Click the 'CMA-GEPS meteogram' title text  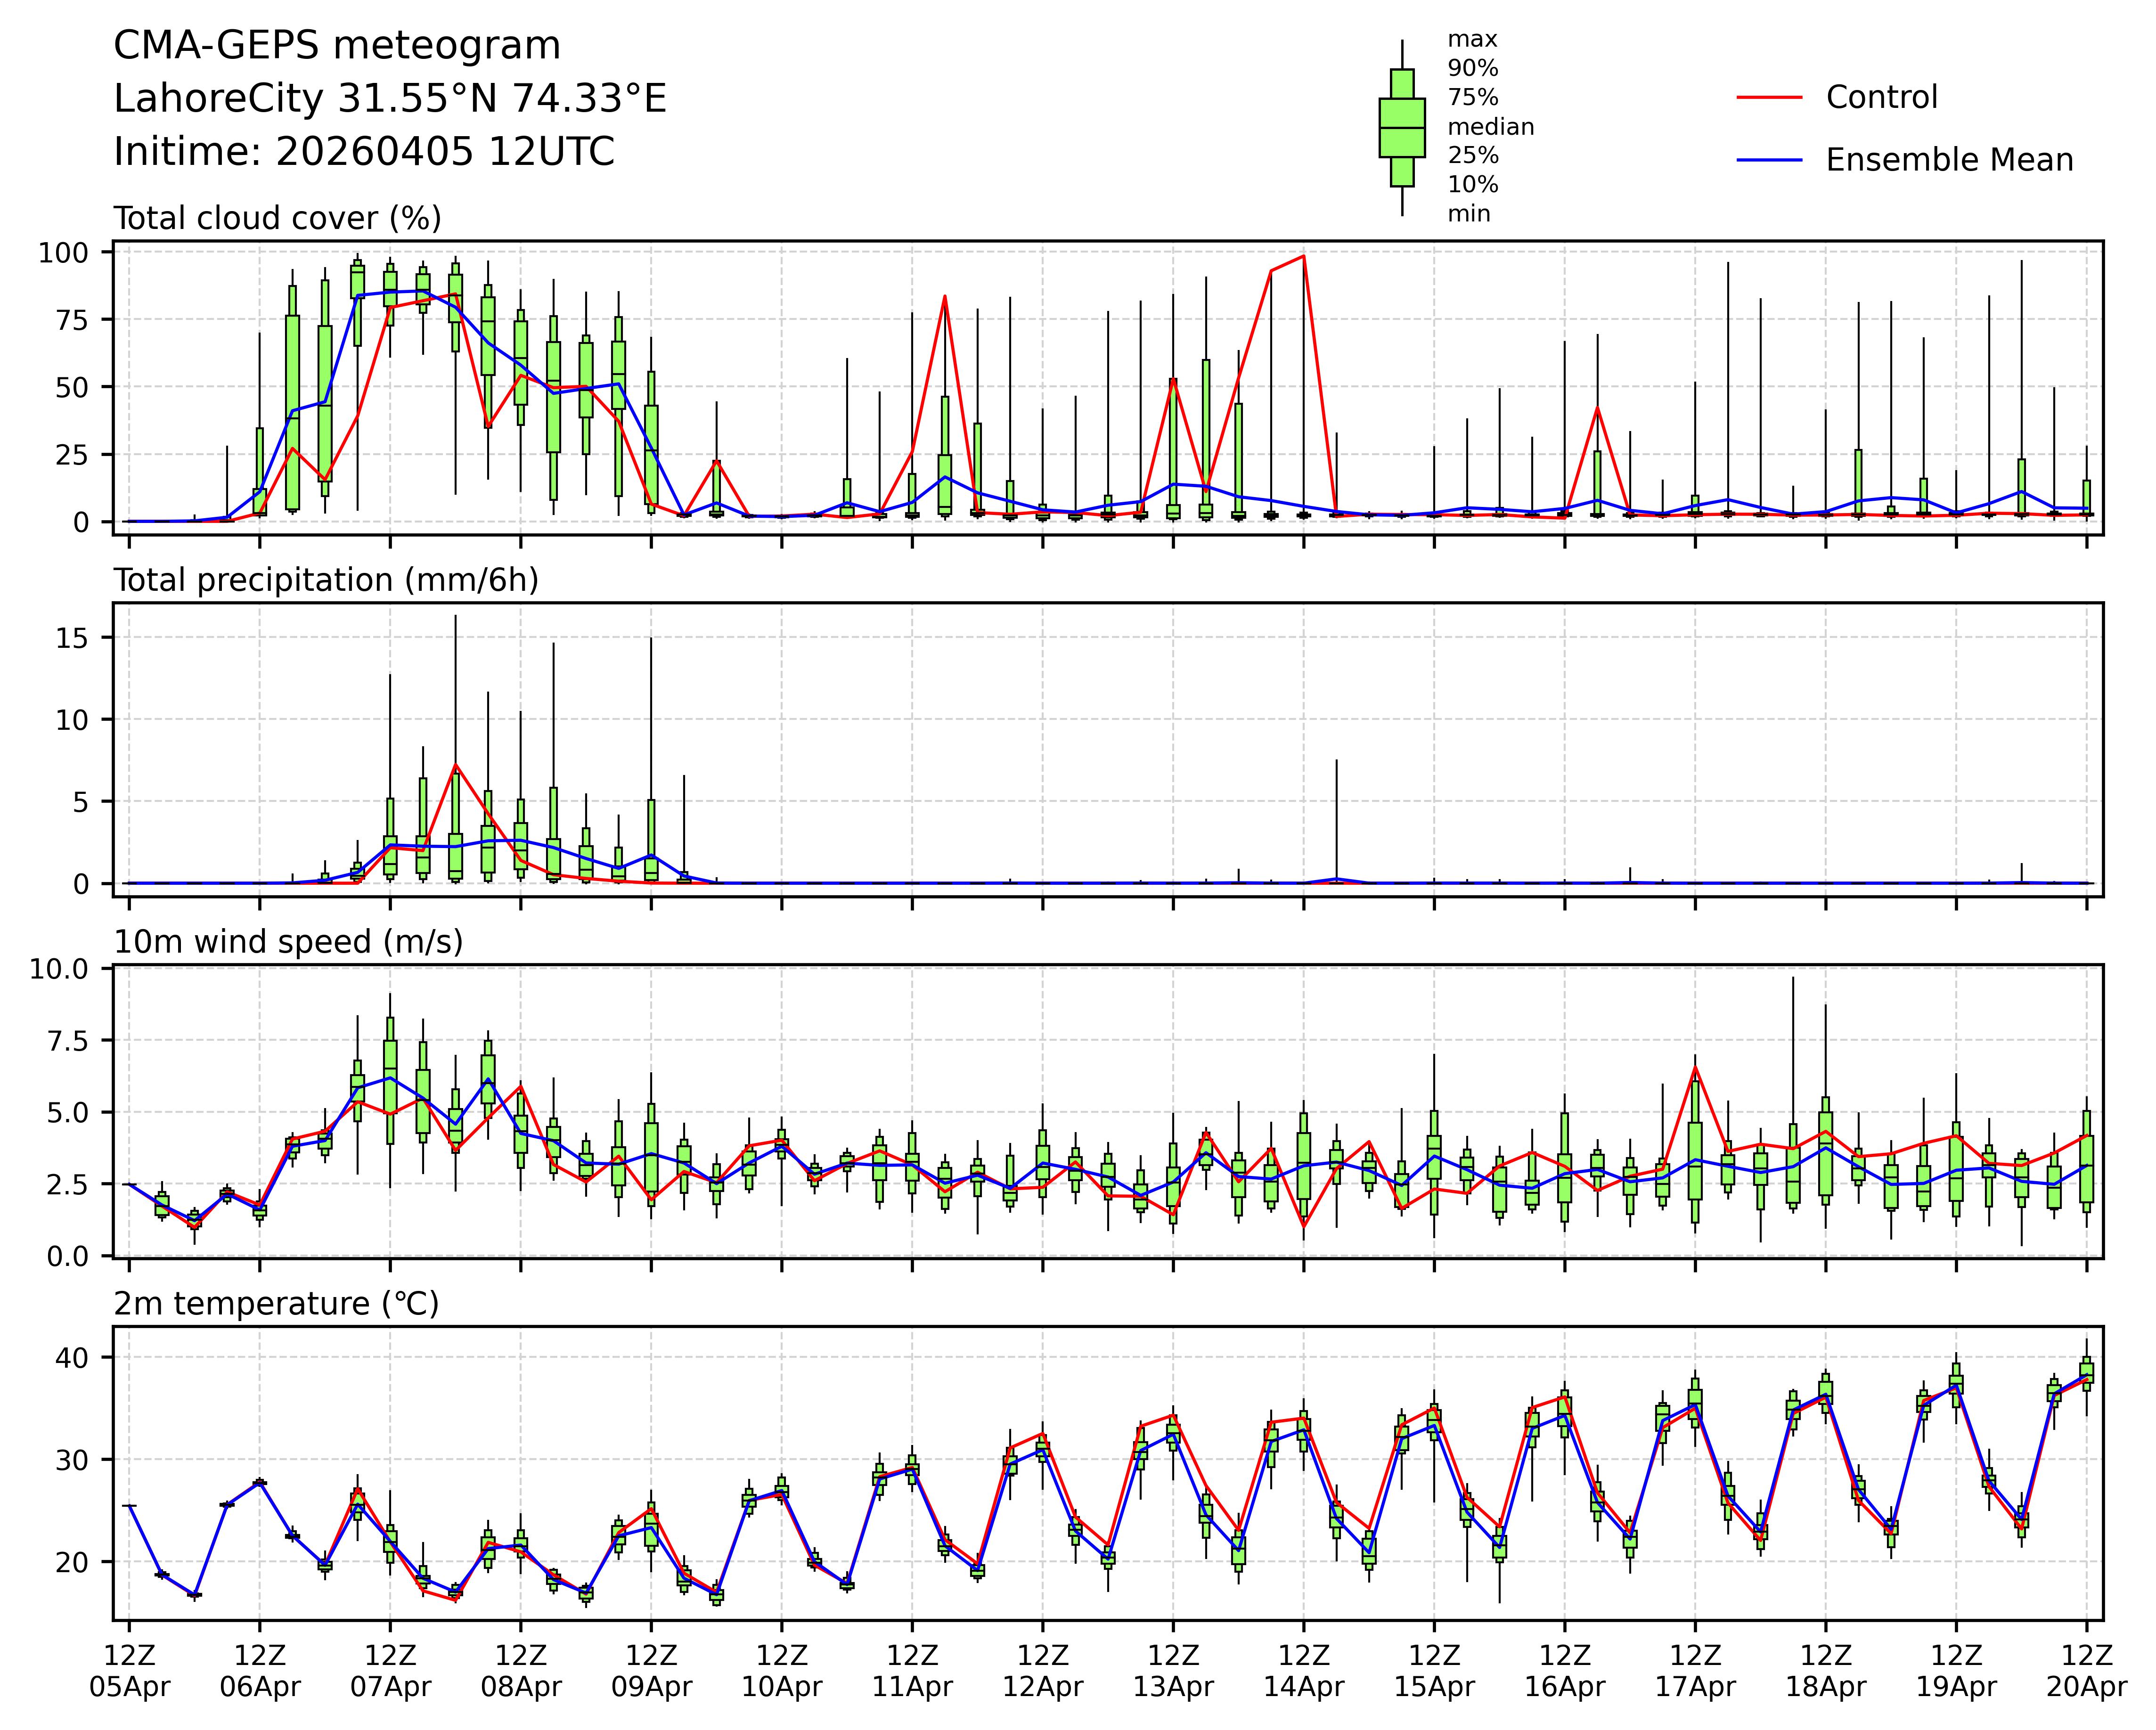point(337,46)
